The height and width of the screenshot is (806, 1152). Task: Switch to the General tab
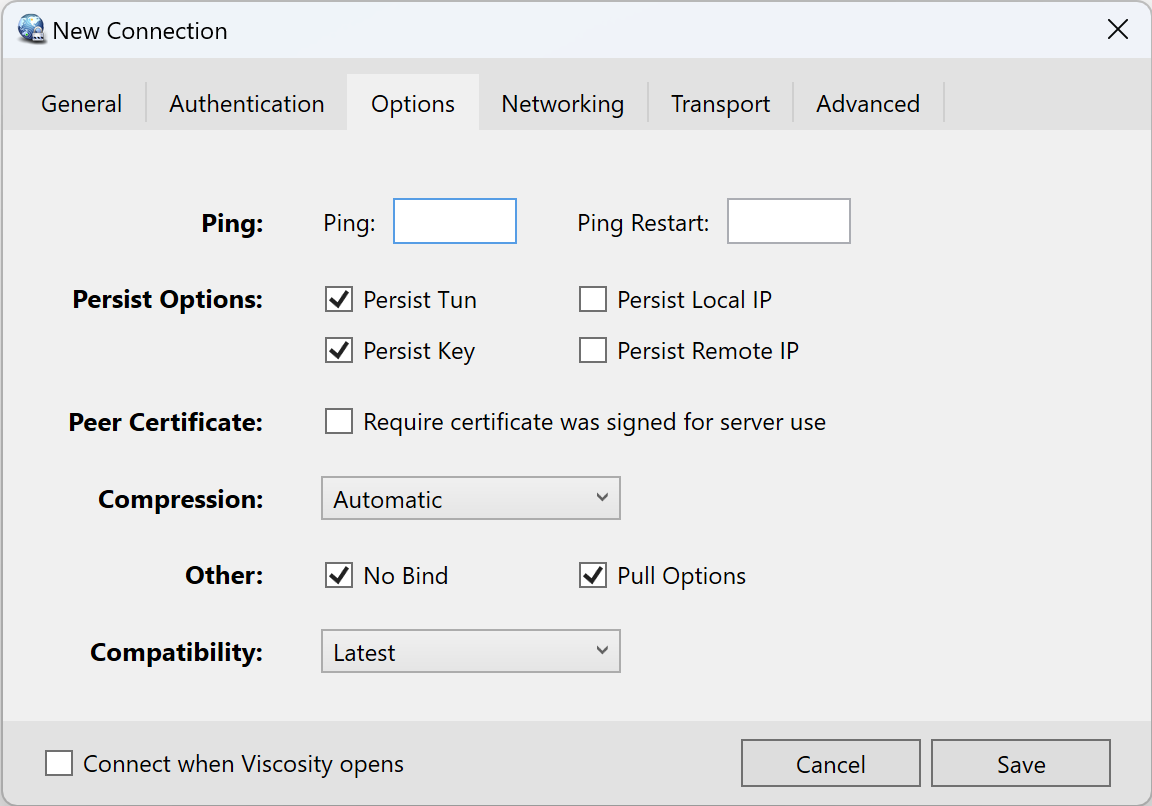tap(82, 104)
